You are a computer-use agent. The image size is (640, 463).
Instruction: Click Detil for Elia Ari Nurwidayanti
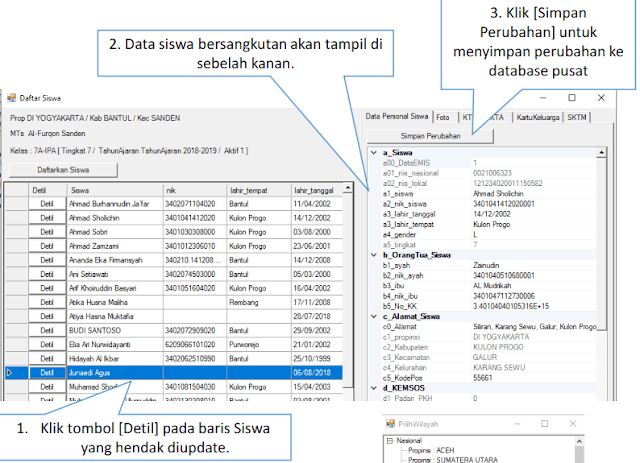point(47,345)
